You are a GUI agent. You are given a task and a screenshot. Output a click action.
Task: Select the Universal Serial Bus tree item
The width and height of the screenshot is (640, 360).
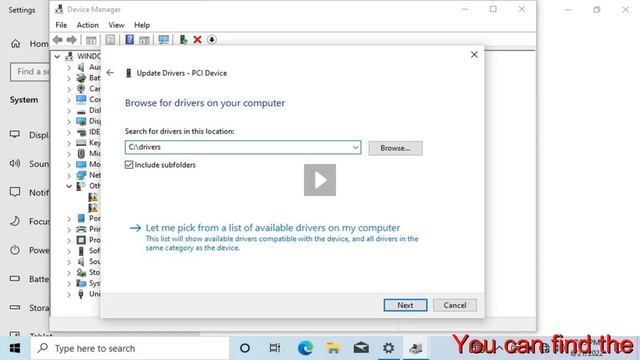tap(88, 294)
